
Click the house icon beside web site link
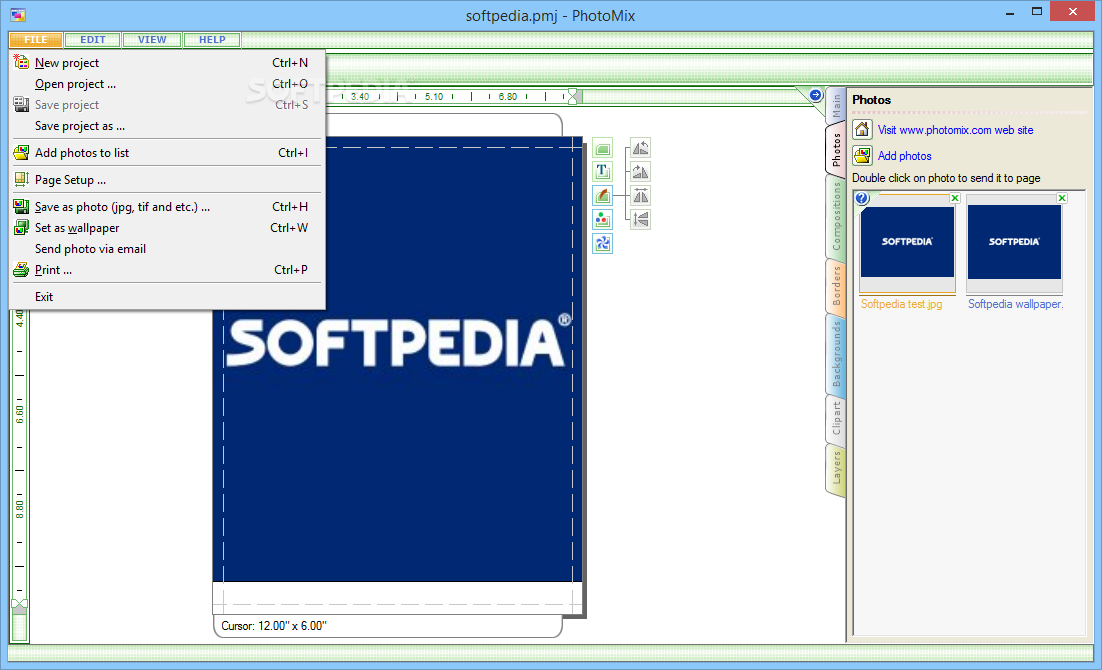click(862, 129)
